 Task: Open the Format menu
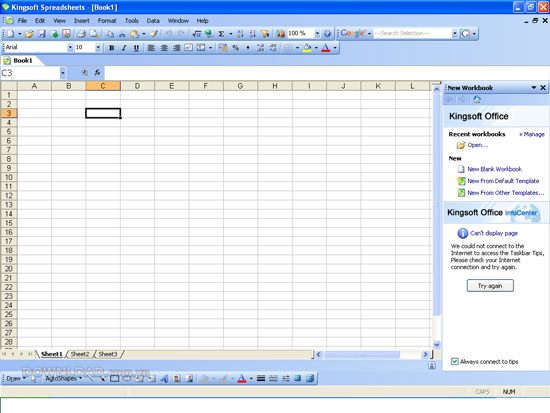click(x=107, y=21)
